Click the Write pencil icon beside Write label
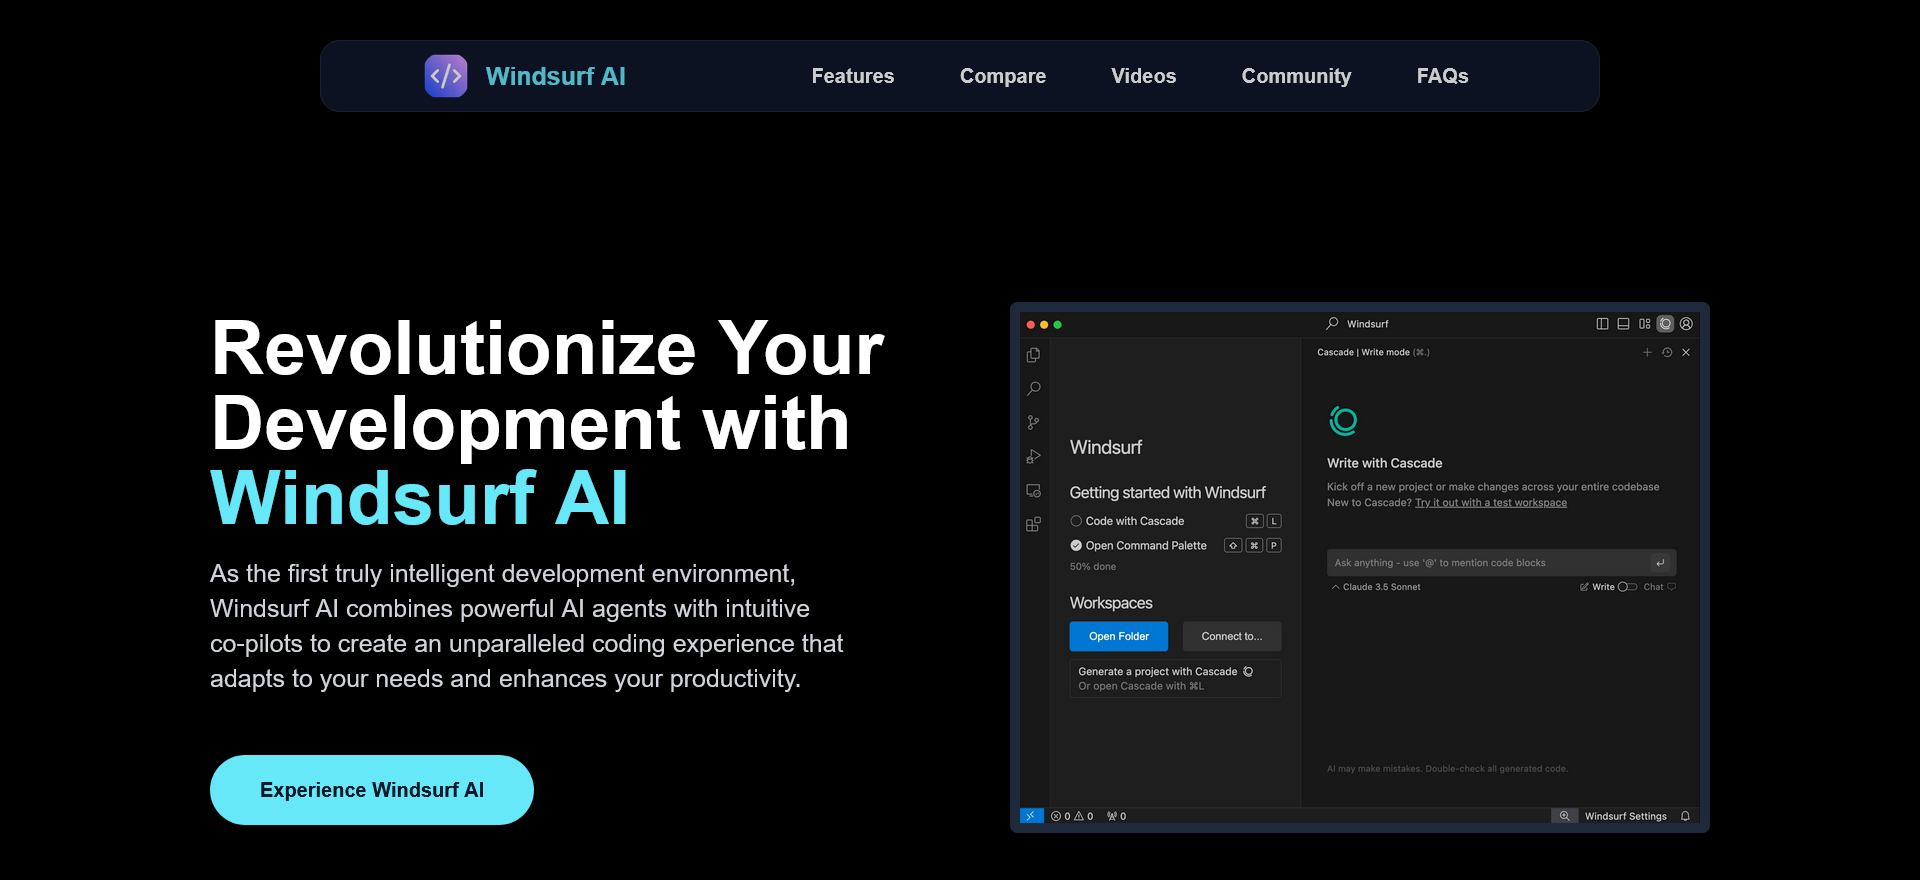 pos(1584,587)
